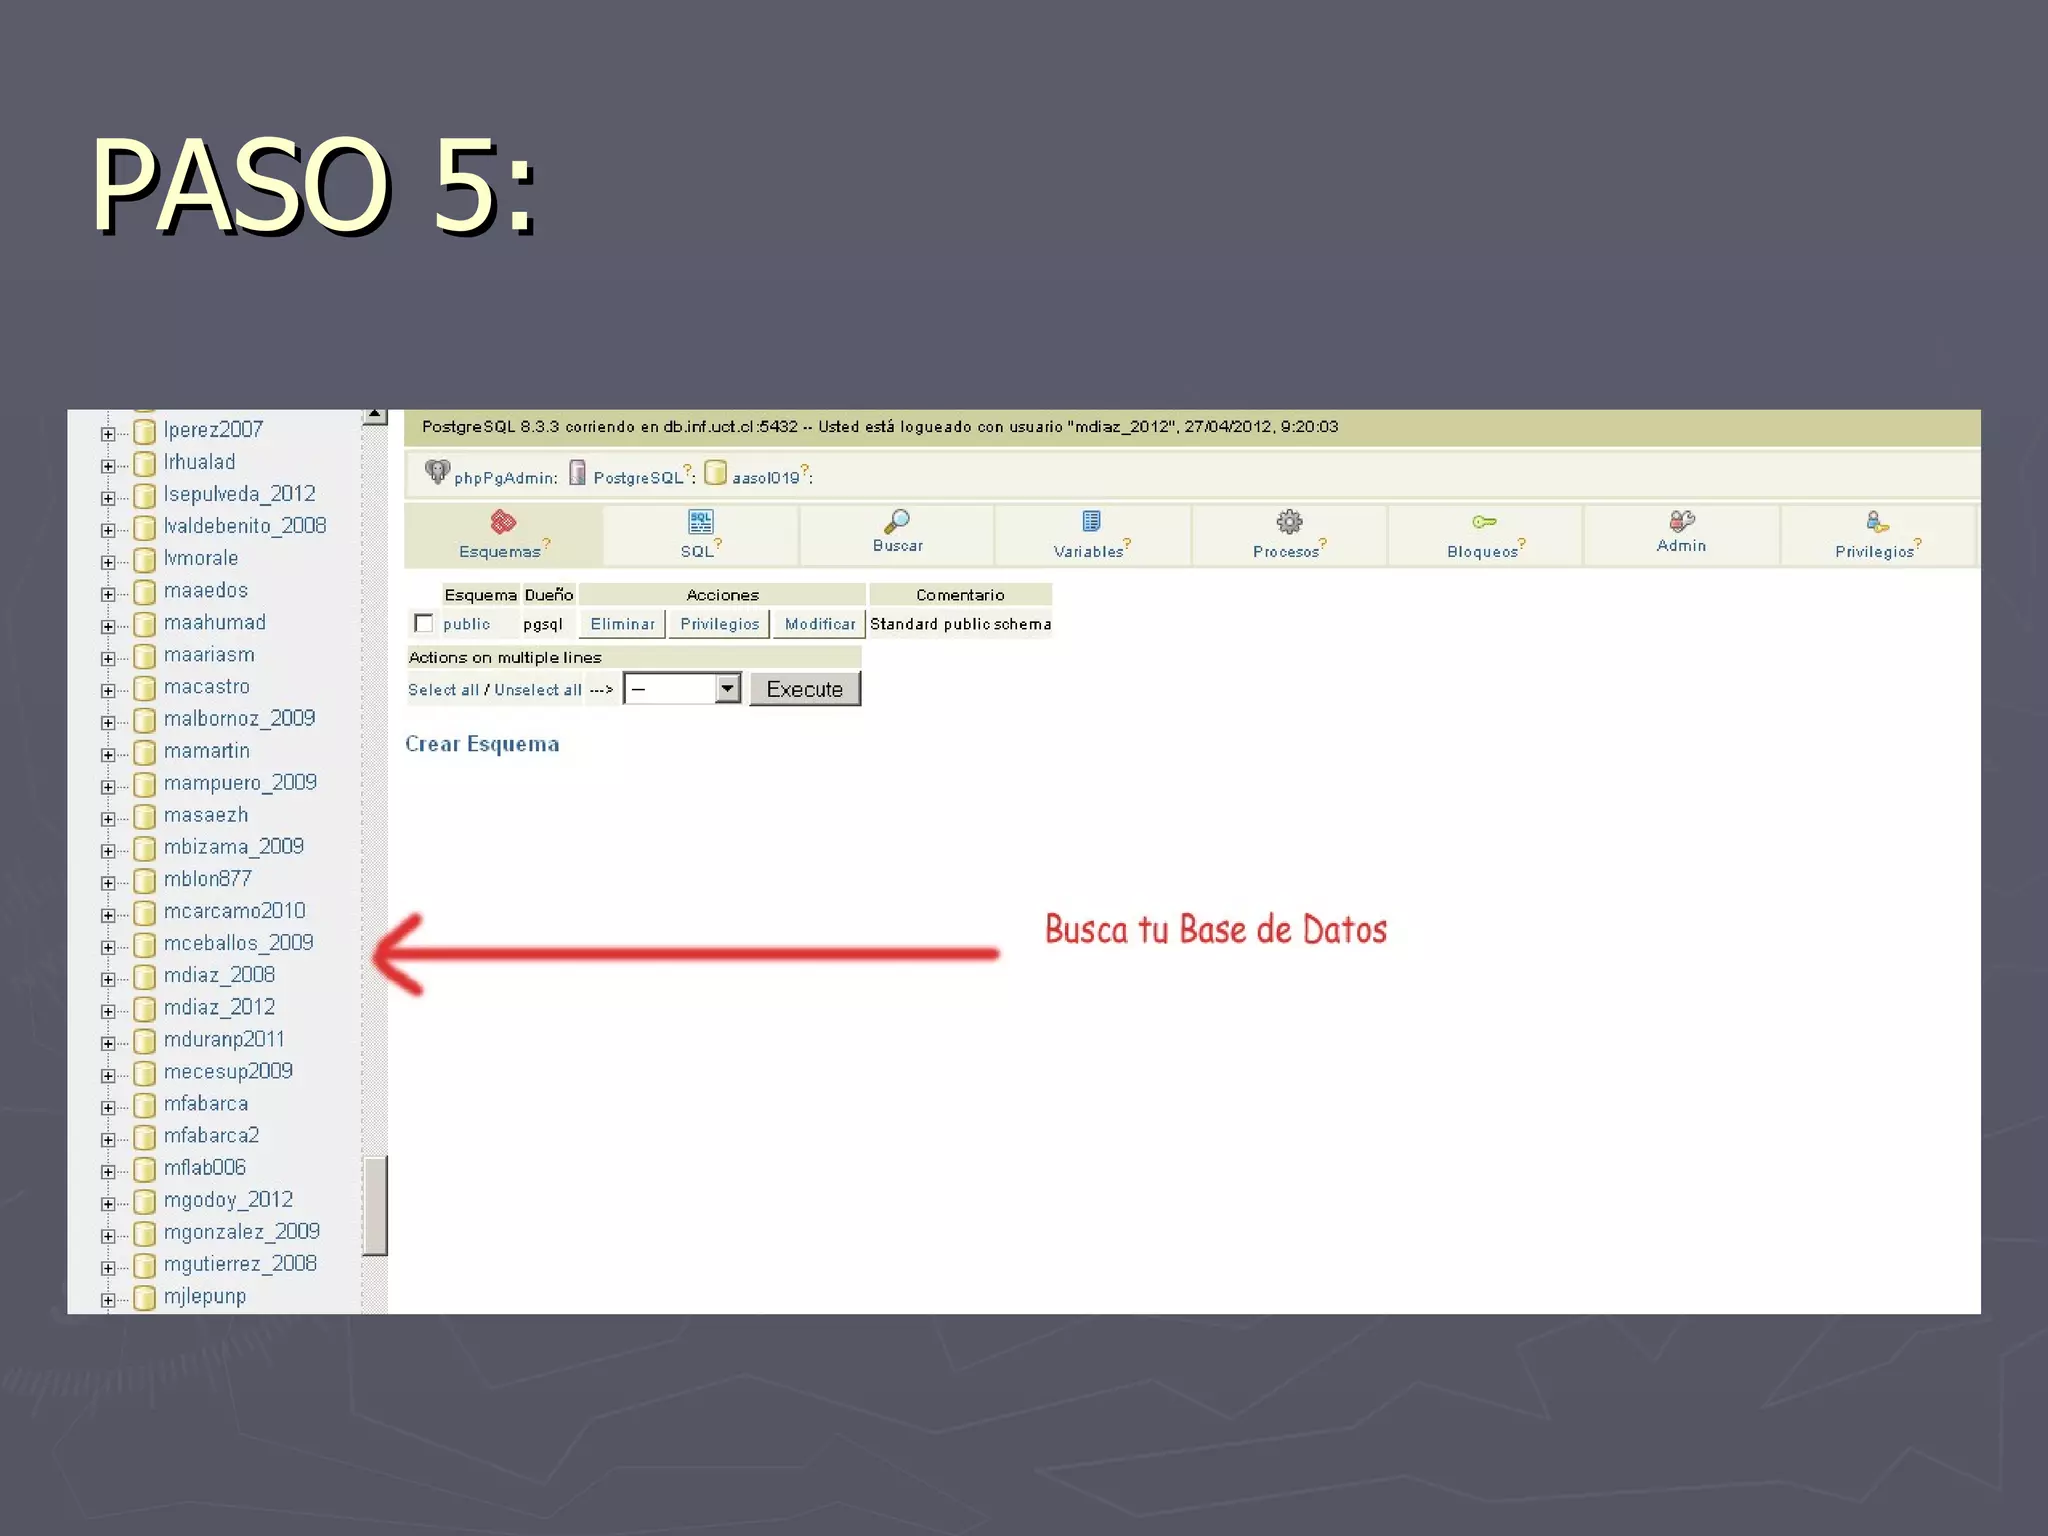Expand the mdiaz_2012 database node
2048x1536 pixels.
(108, 1011)
